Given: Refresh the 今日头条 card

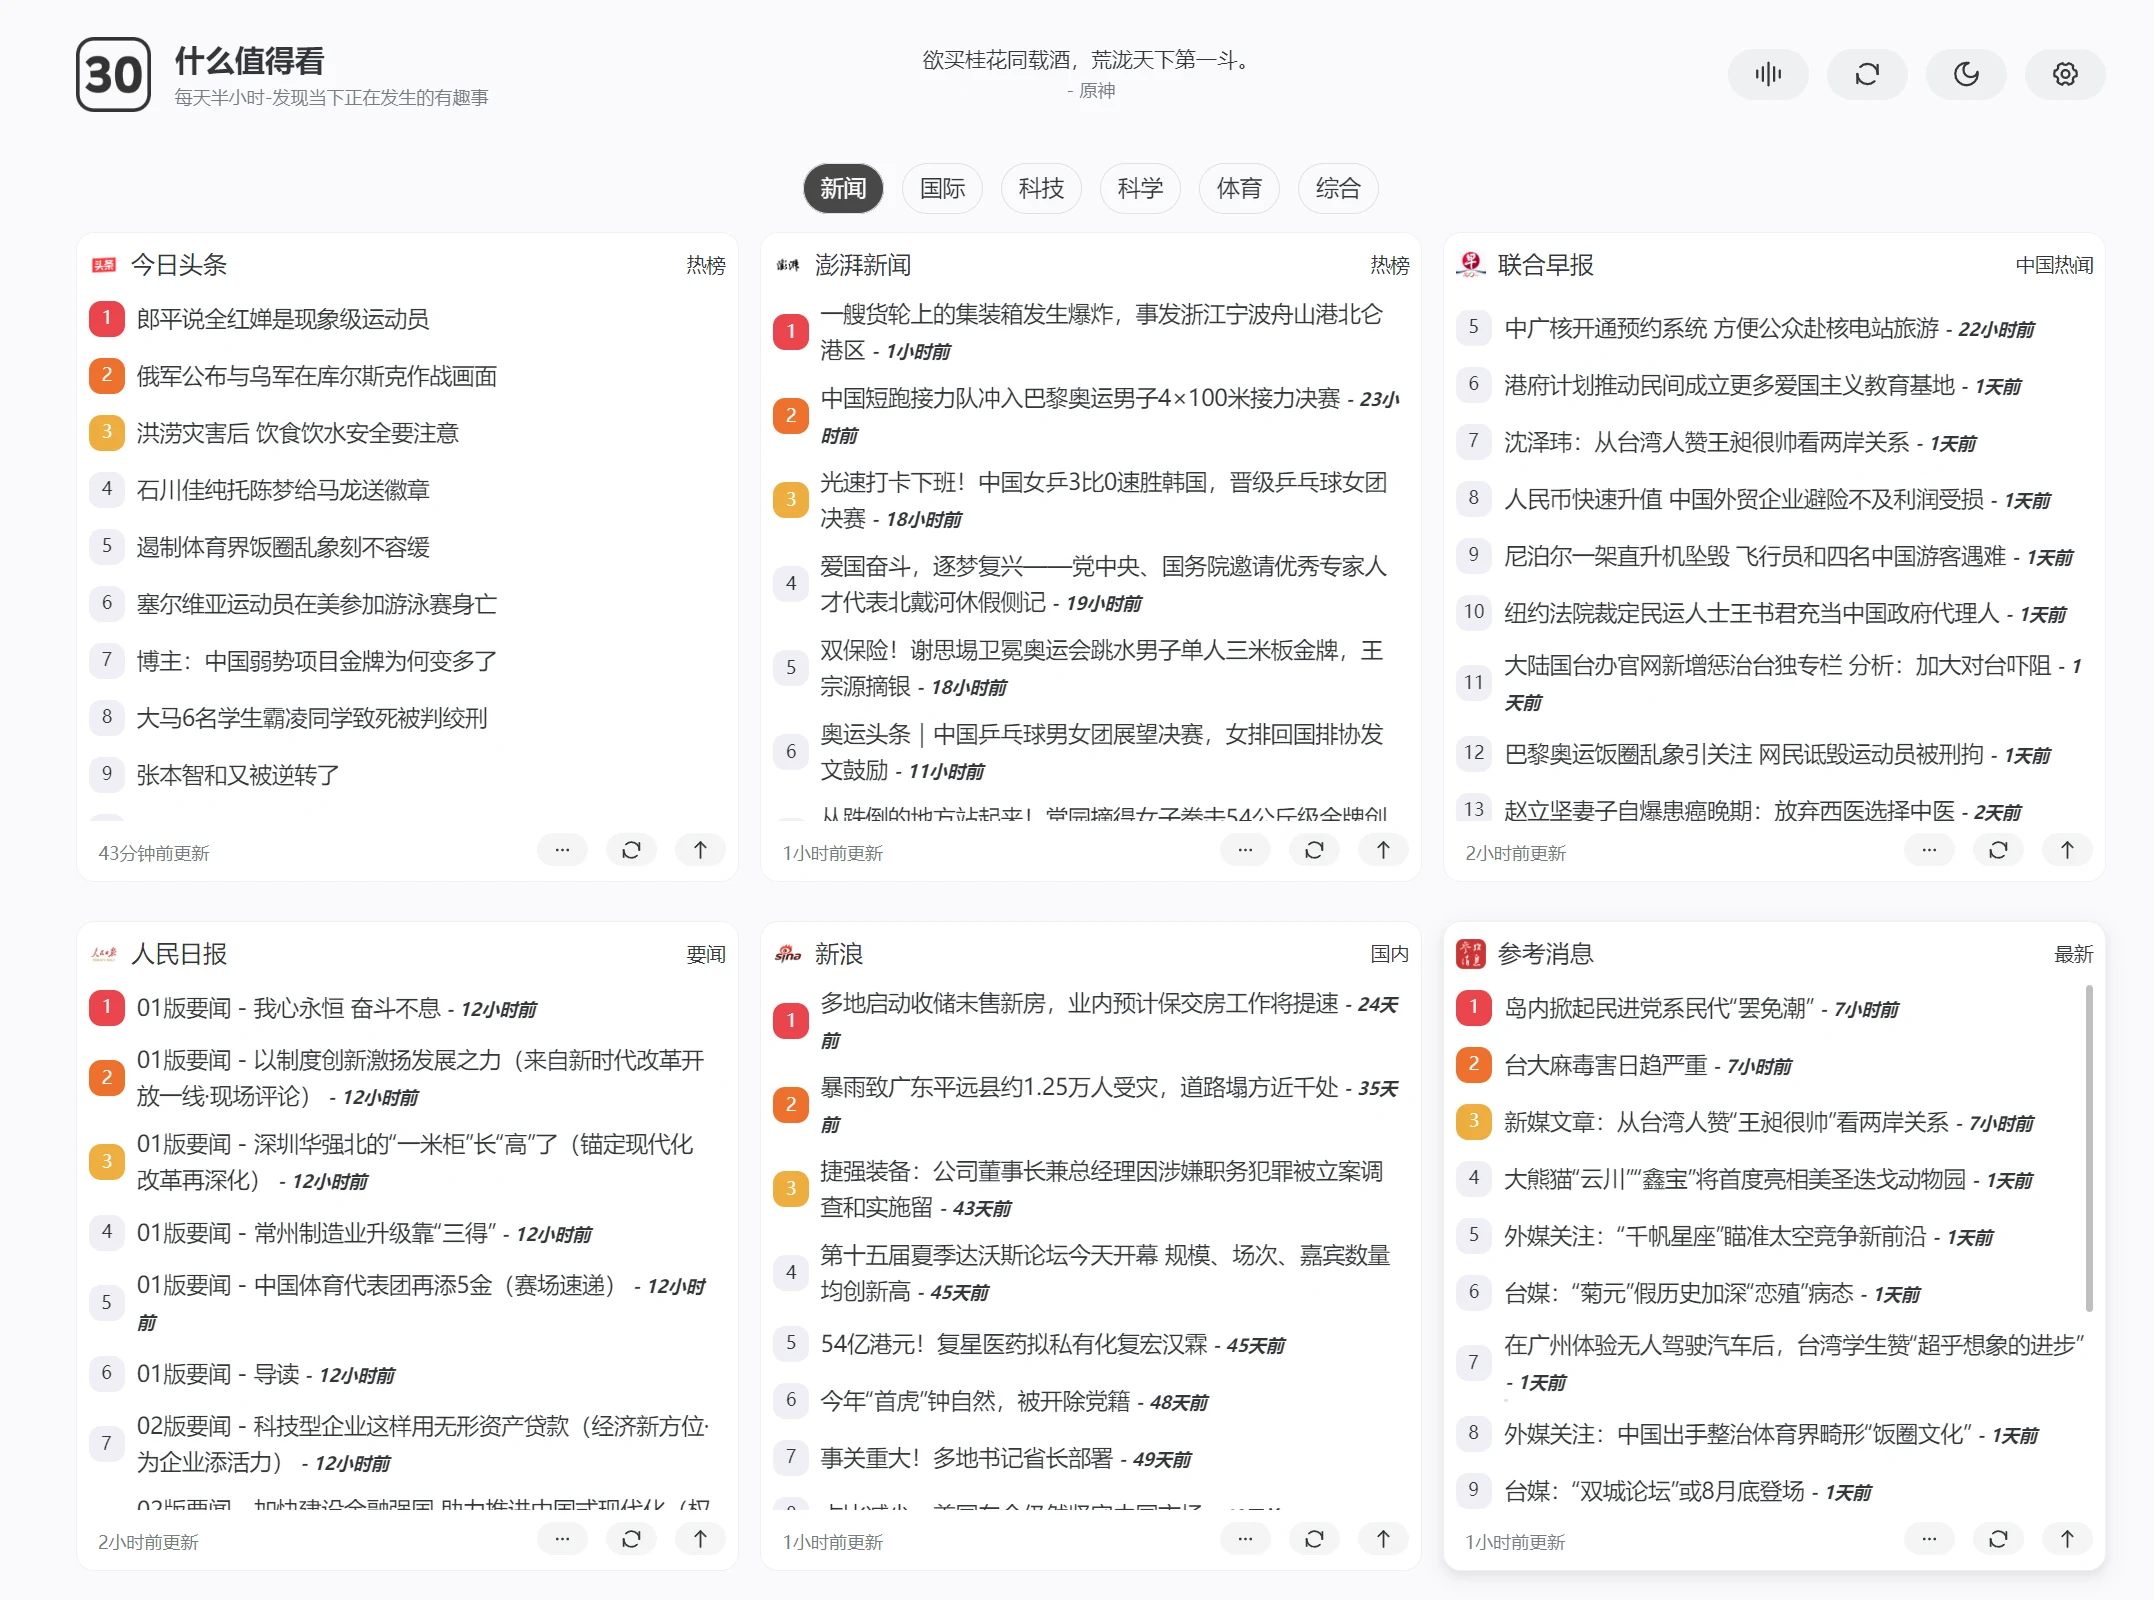Looking at the screenshot, I should [631, 850].
